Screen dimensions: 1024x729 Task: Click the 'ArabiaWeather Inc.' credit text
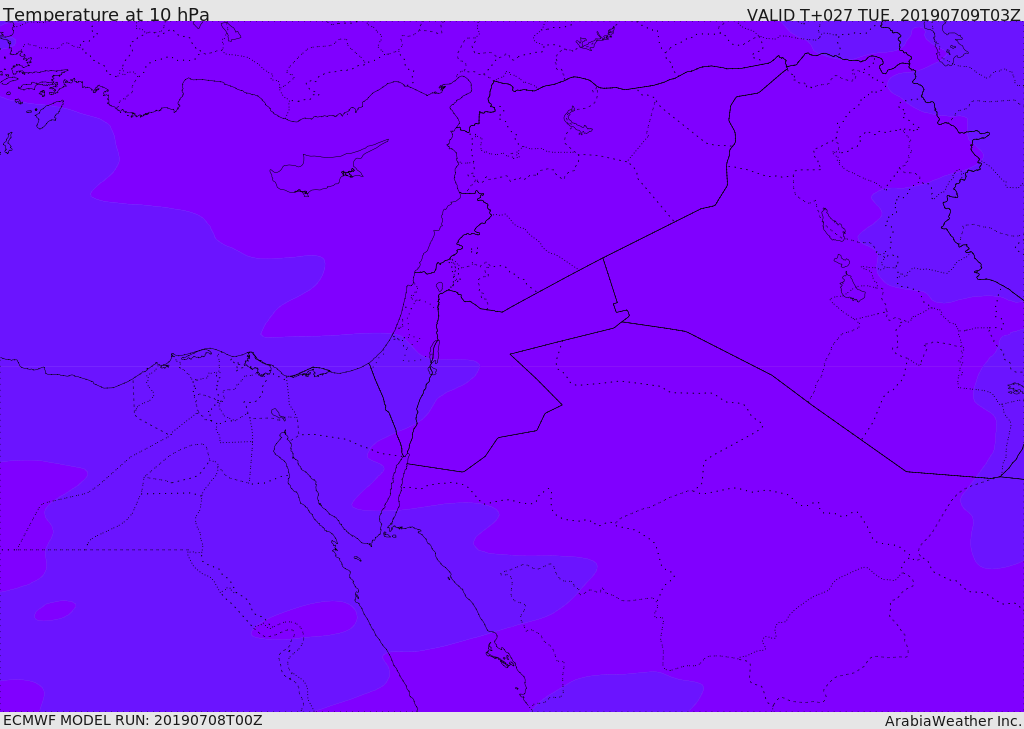click(x=953, y=721)
